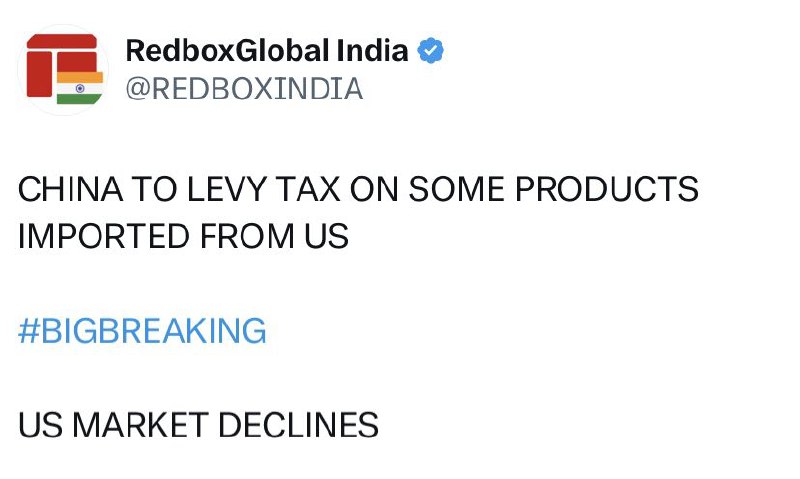Open the @REDBOXINDIA handle link
Image resolution: width=800 pixels, height=479 pixels.
coord(244,89)
